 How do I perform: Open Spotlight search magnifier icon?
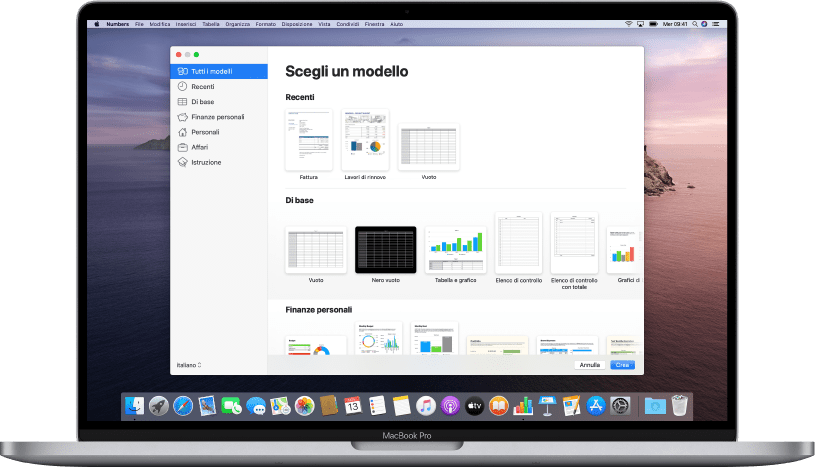(695, 24)
